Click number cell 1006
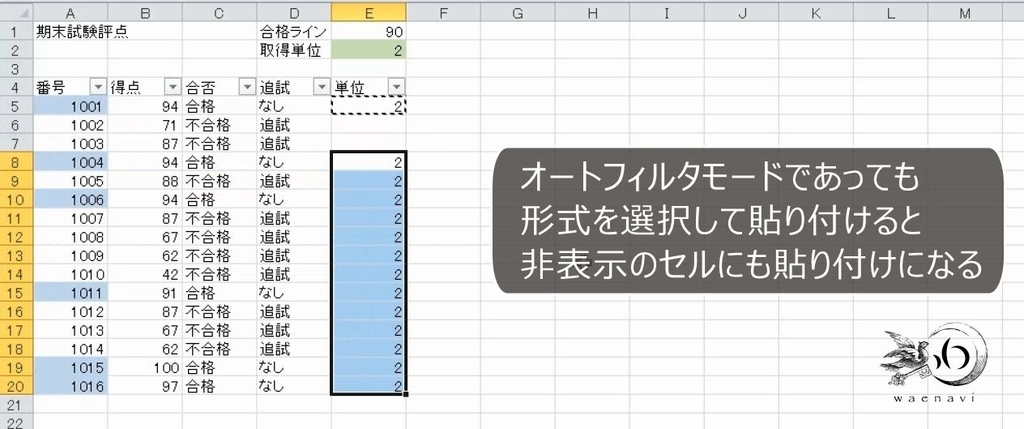Viewport: 1024px width, 429px height. (71, 199)
